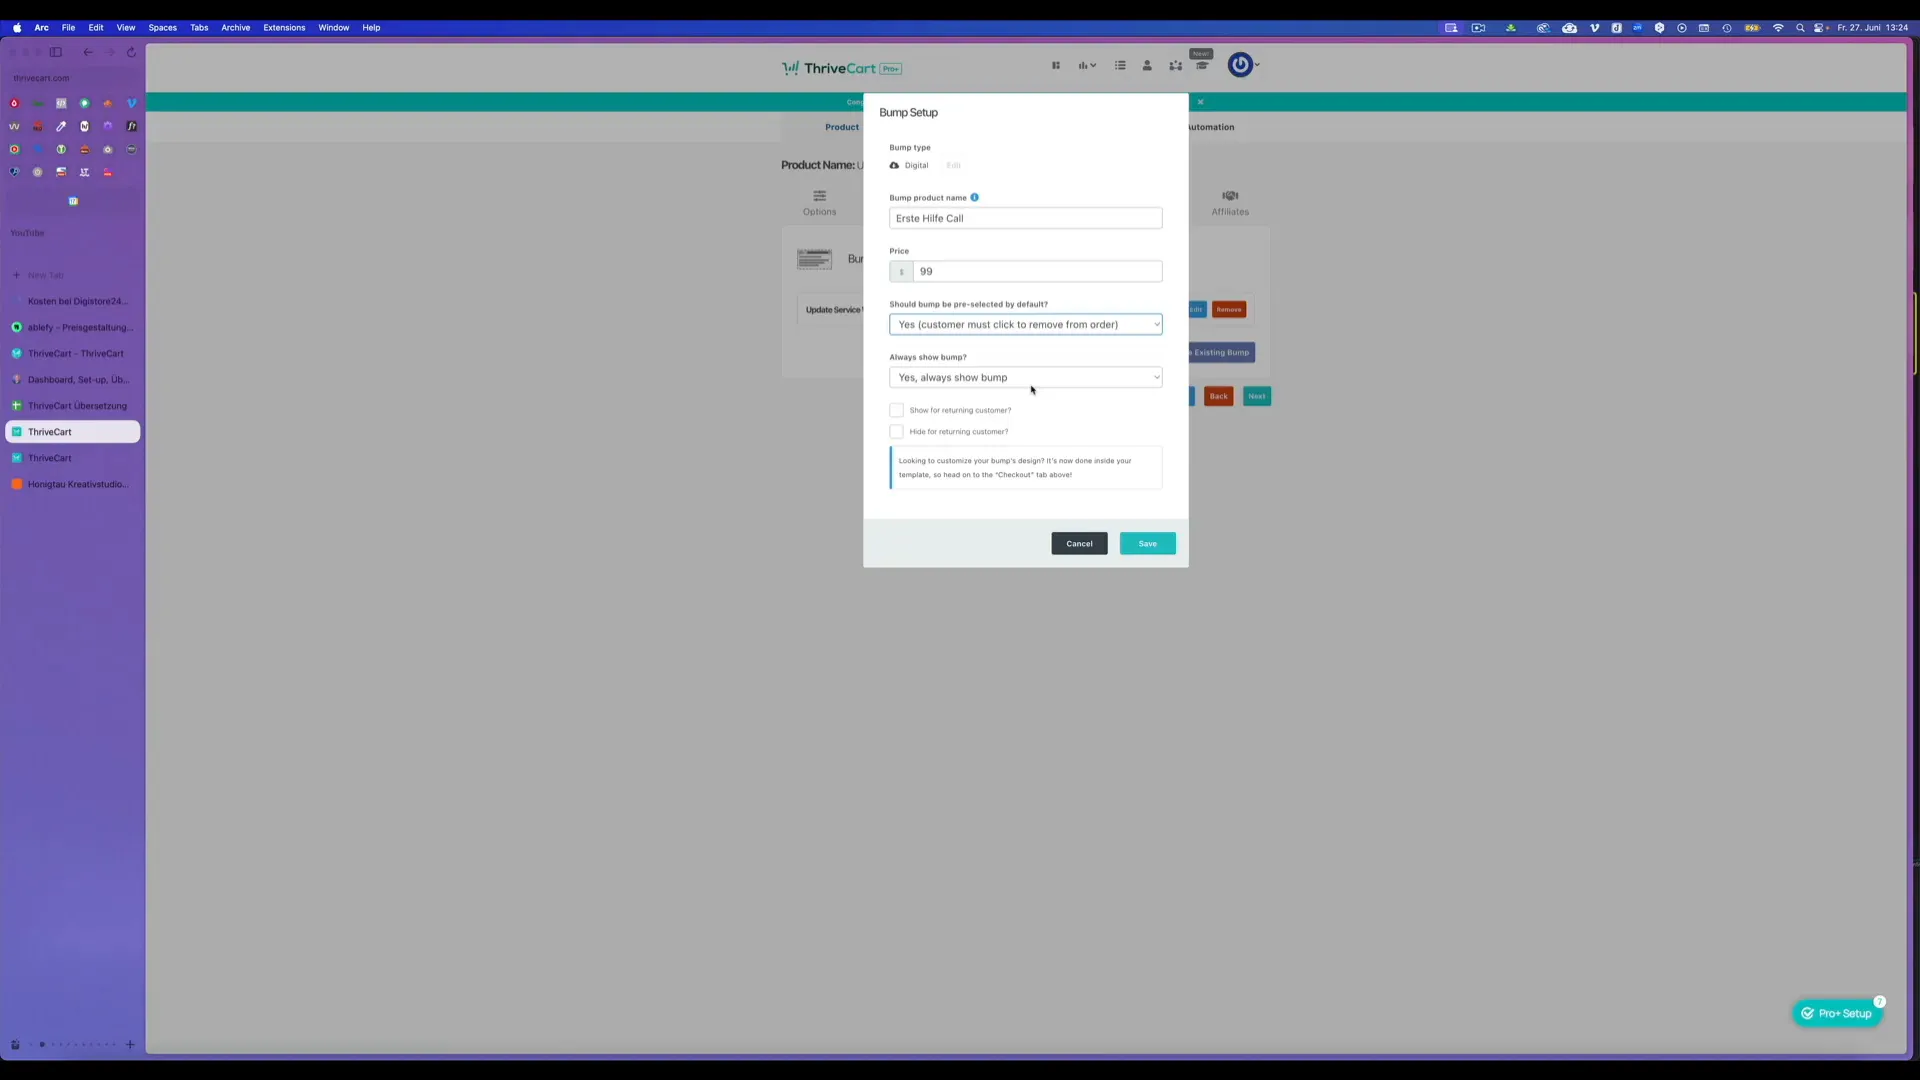Click the Price input field showing 99
Image resolution: width=1920 pixels, height=1080 pixels.
1037,271
